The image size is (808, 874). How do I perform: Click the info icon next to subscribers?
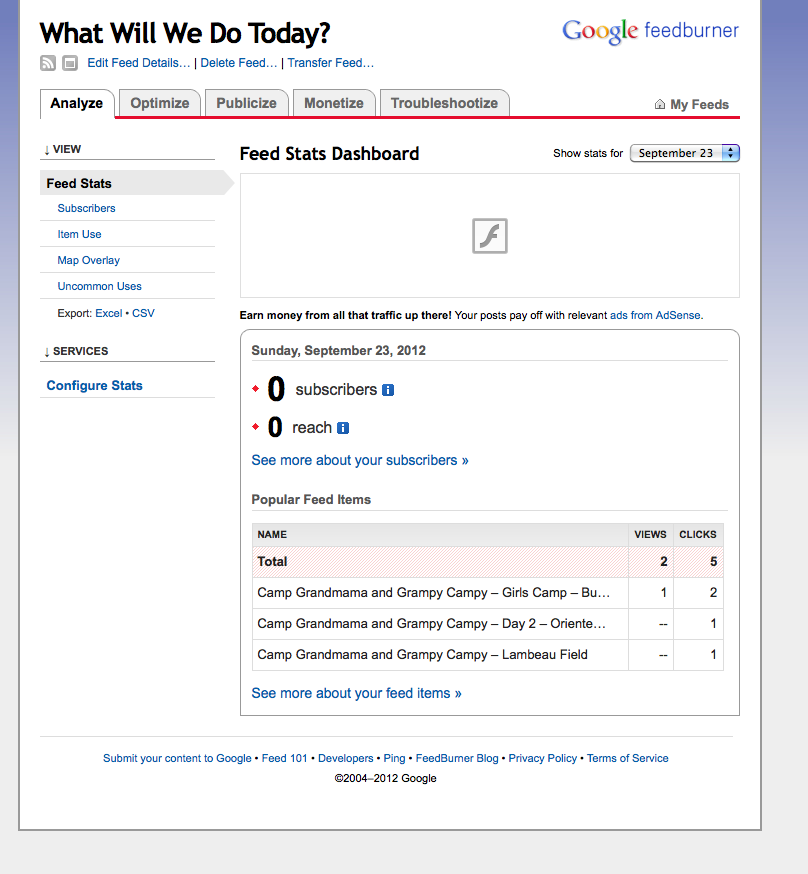[388, 390]
